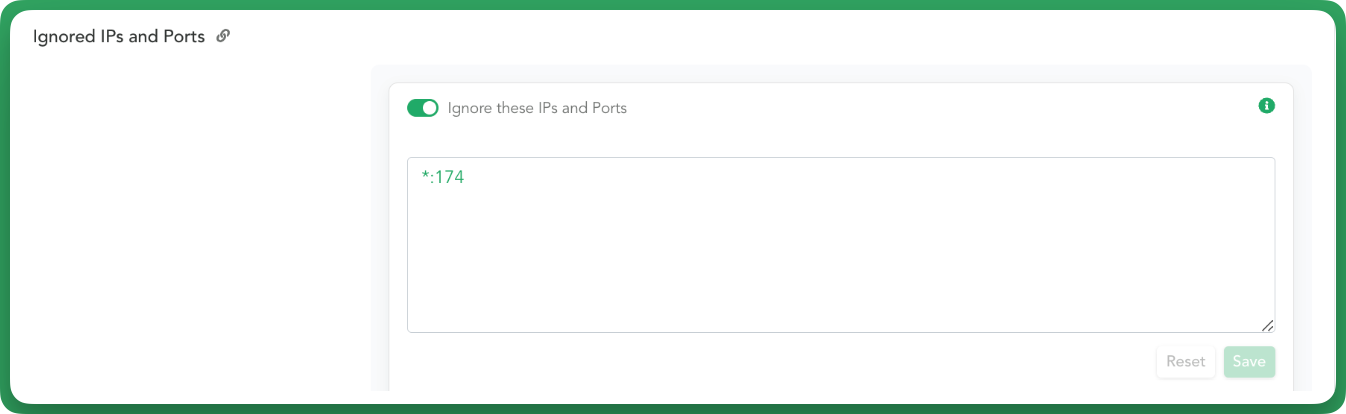
Task: Place cursor after the *:174 entry
Action: (x=466, y=178)
